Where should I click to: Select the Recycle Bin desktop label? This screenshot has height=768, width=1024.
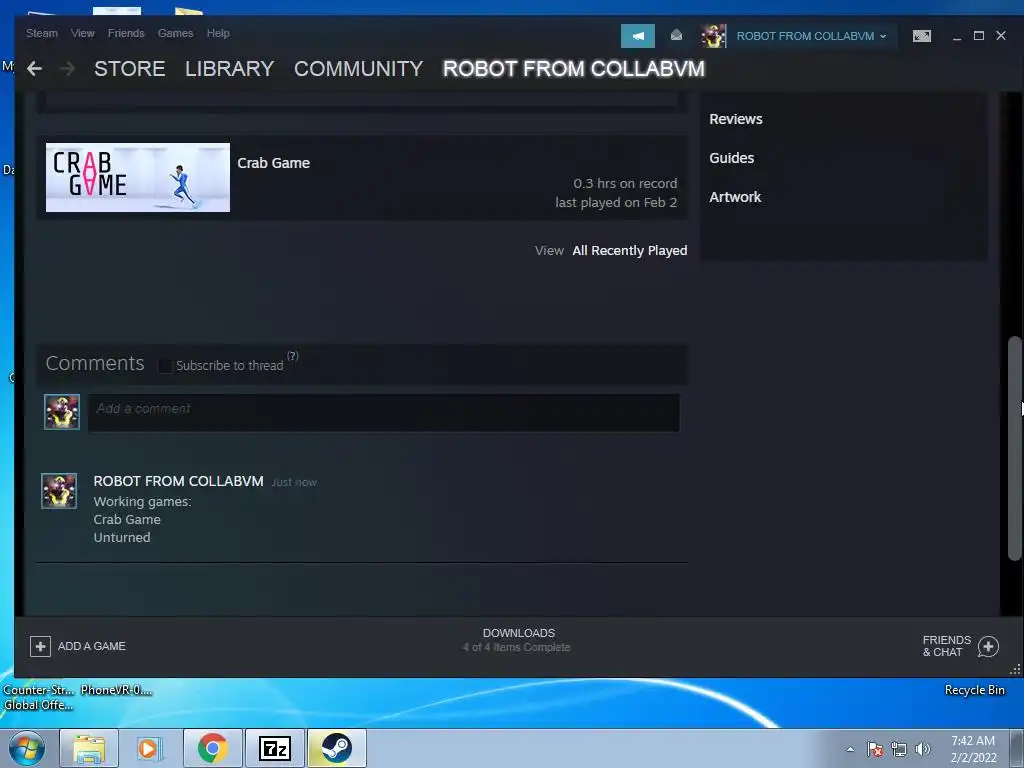974,690
